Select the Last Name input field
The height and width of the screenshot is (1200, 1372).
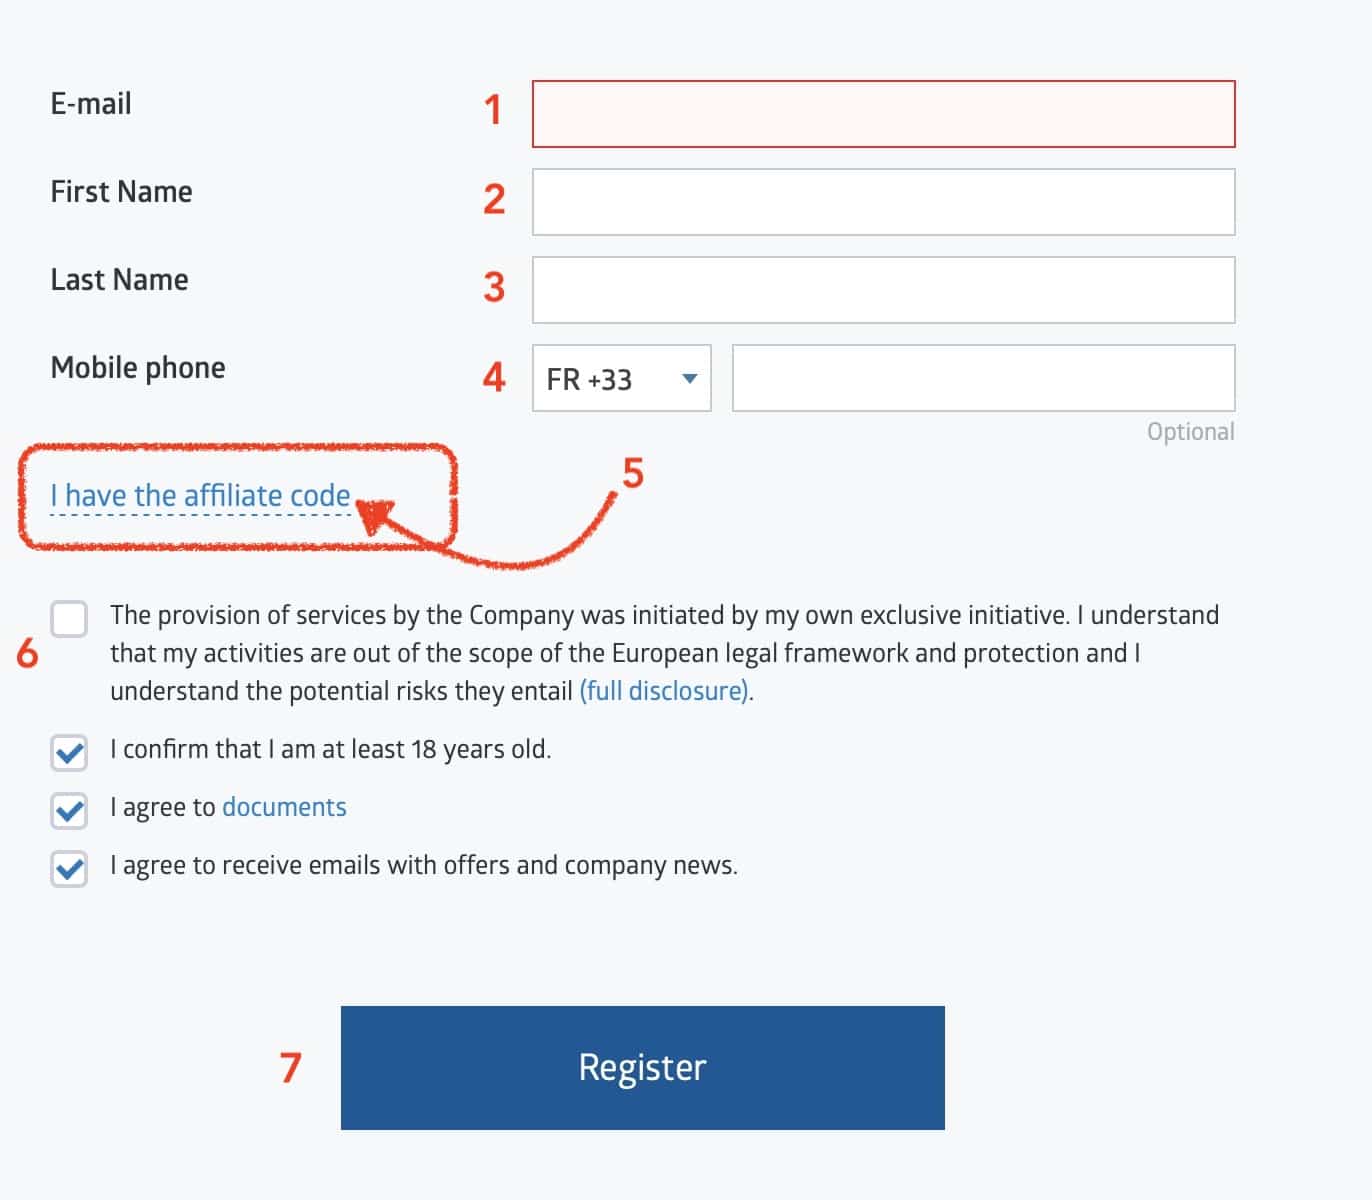tap(883, 290)
